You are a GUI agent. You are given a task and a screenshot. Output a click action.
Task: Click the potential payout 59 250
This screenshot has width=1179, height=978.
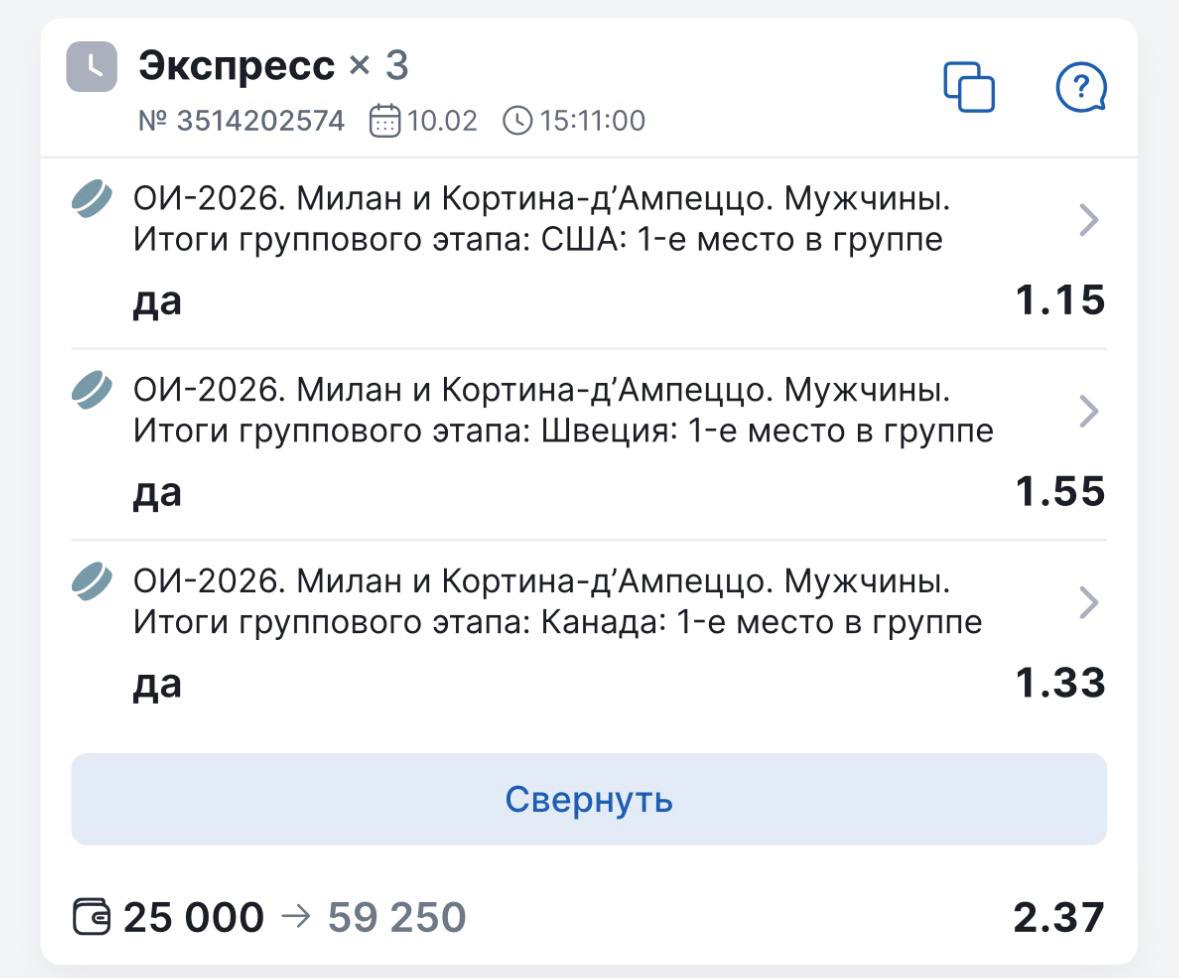coord(396,917)
